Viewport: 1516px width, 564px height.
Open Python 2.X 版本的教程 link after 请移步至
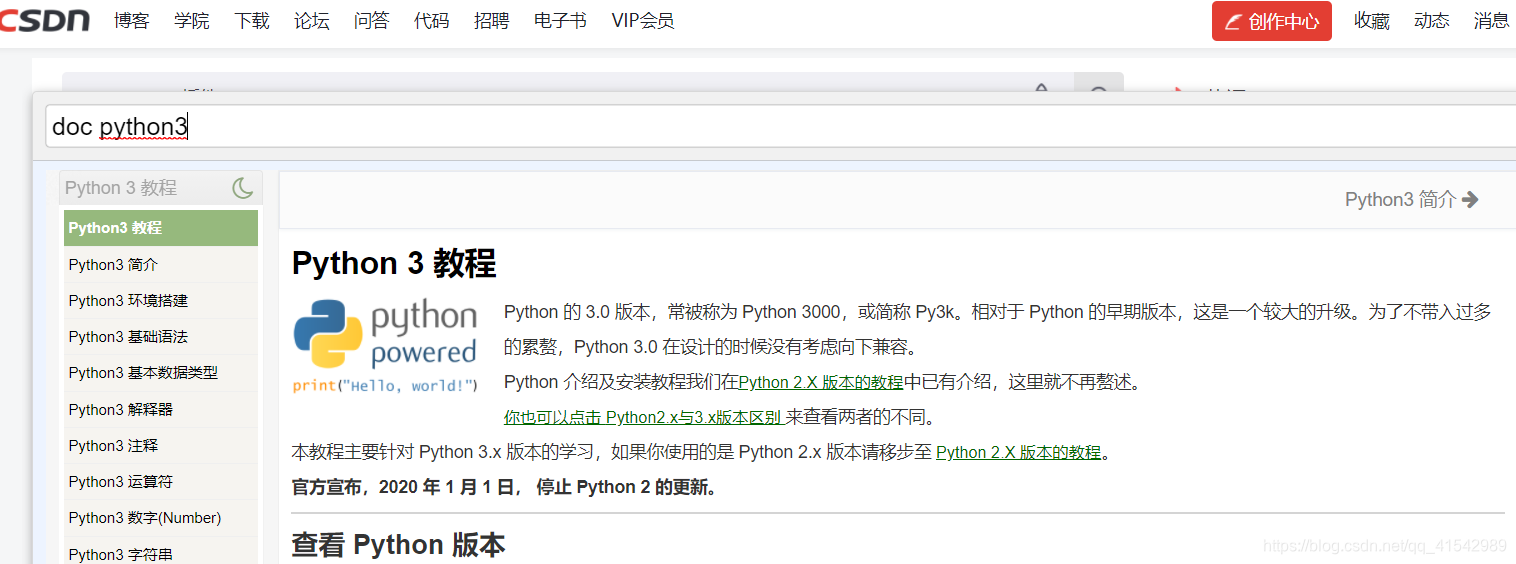pos(1018,452)
